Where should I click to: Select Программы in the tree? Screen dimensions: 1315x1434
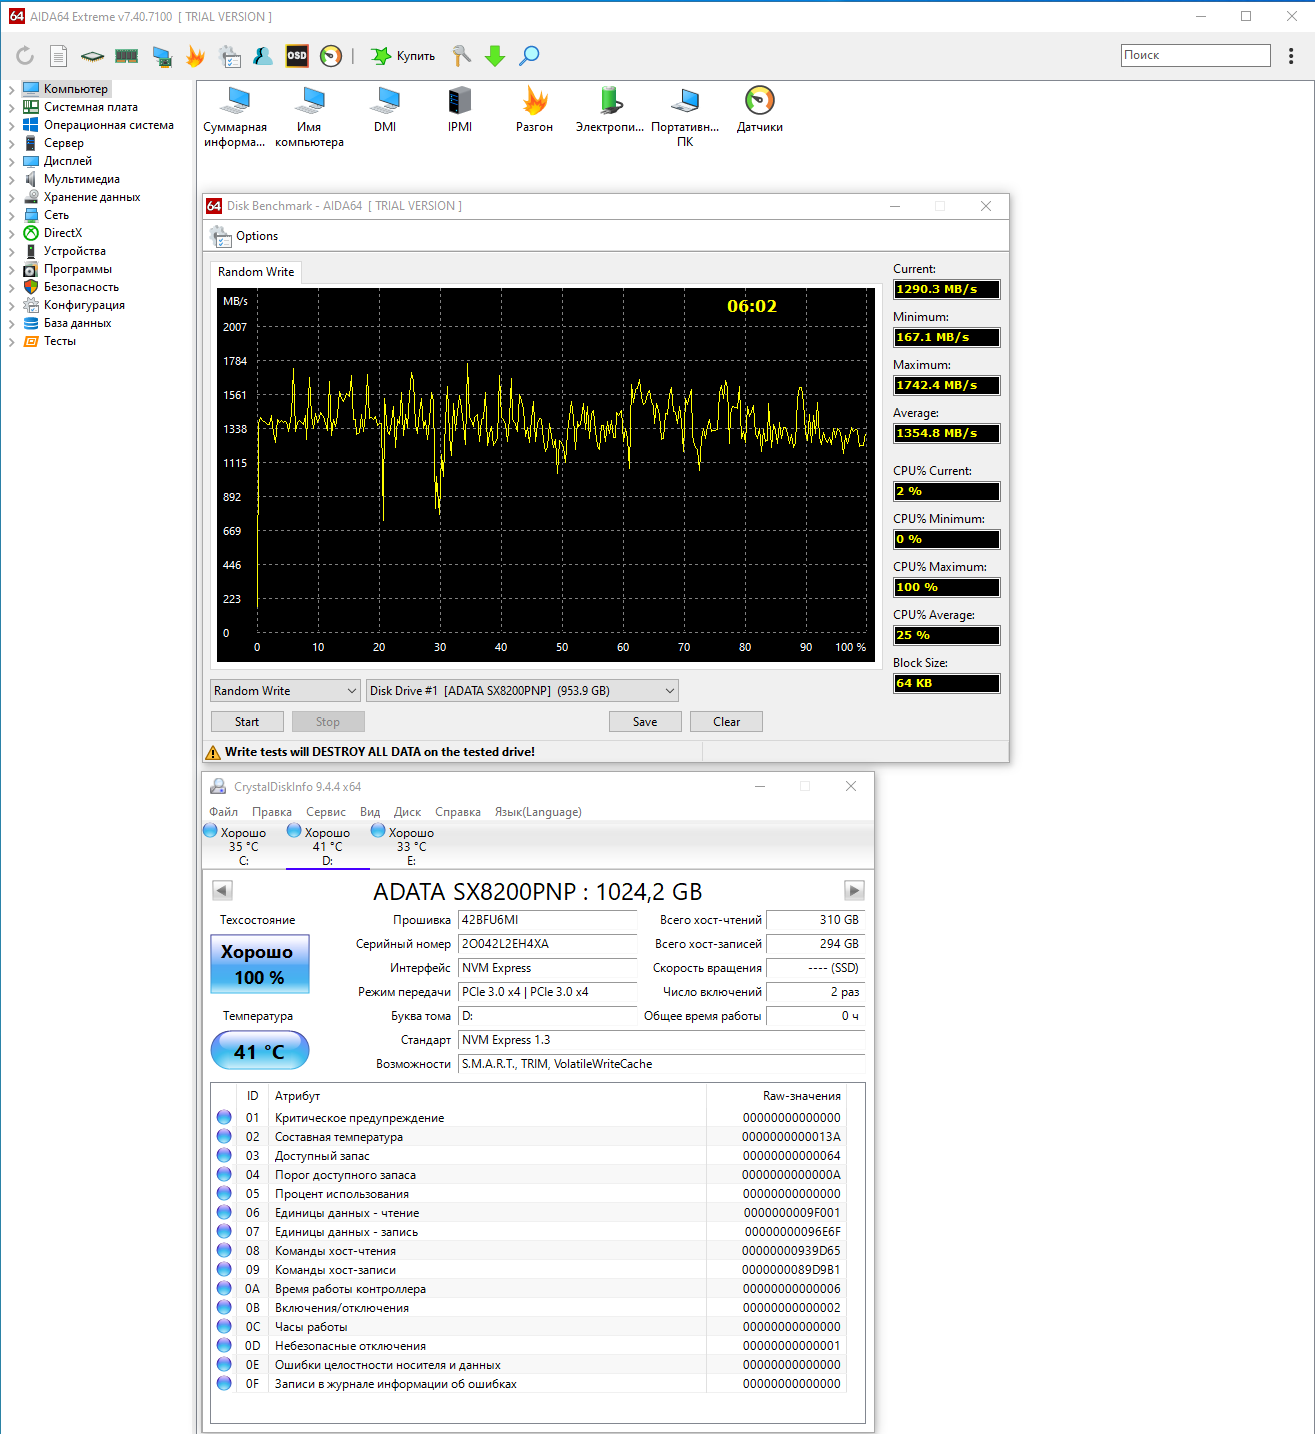[78, 269]
